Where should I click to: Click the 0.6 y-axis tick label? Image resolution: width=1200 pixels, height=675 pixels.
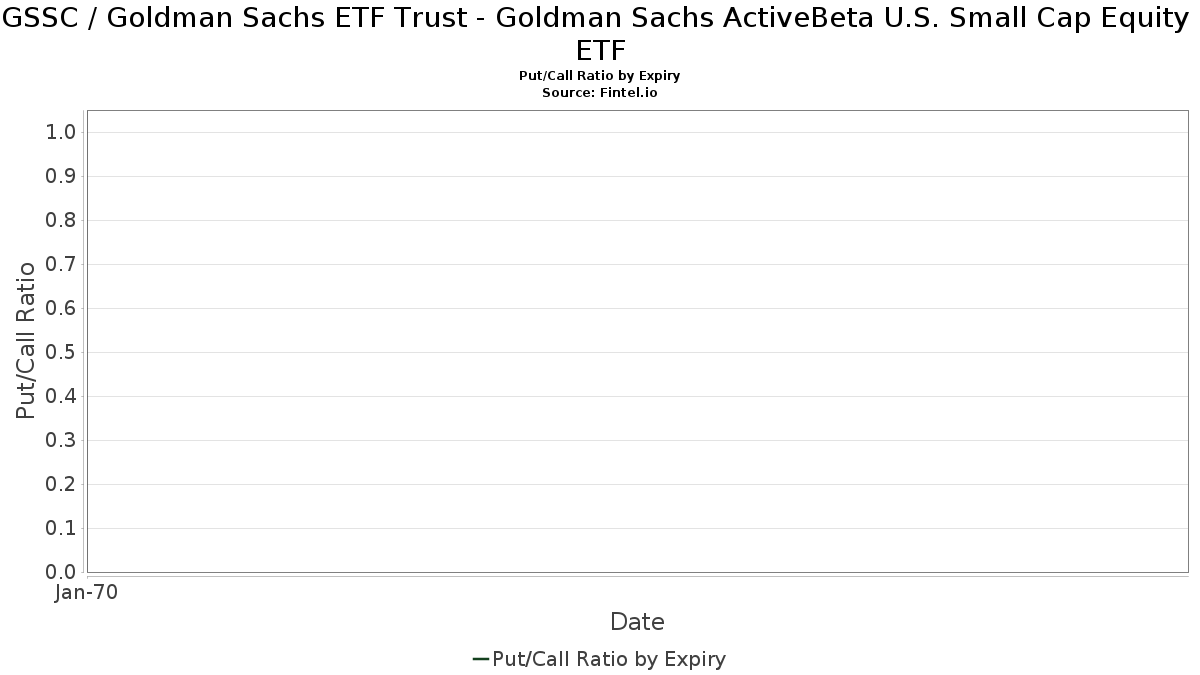(61, 309)
